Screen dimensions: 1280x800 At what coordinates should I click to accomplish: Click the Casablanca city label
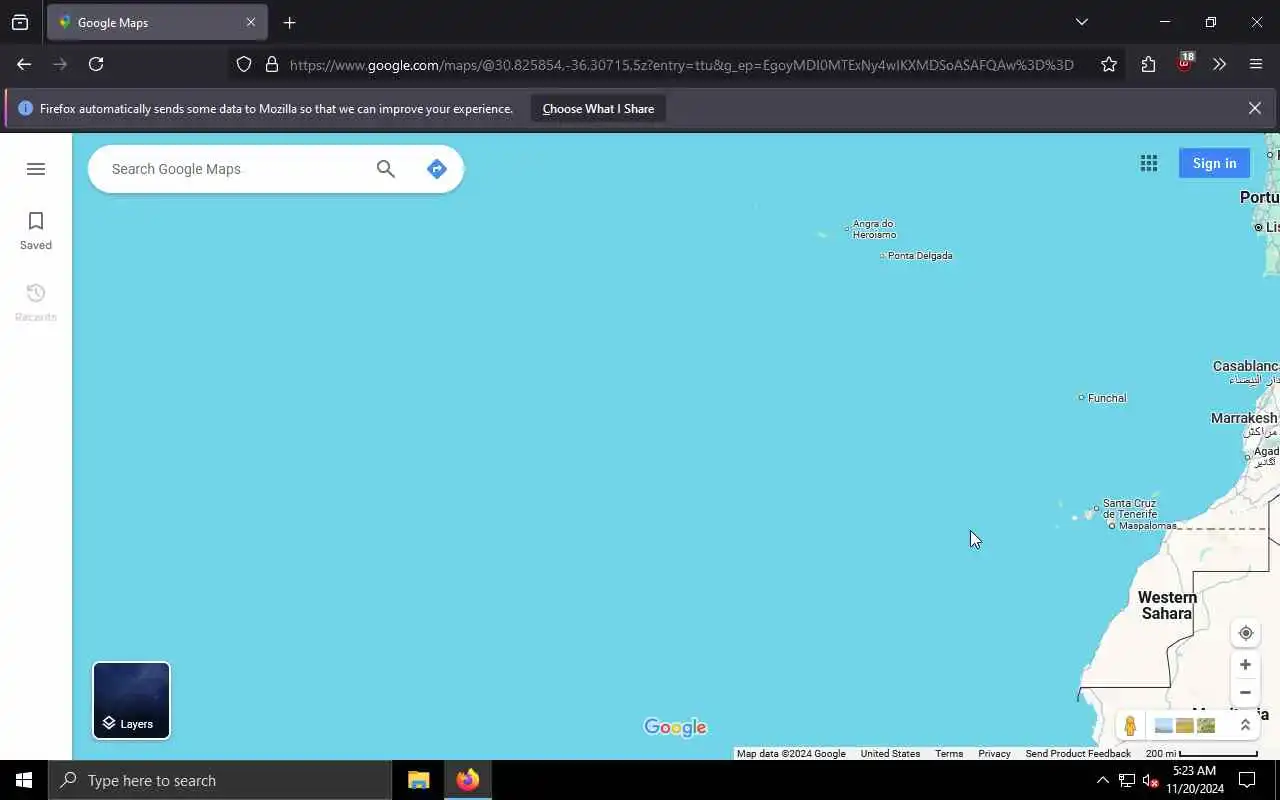point(1246,366)
